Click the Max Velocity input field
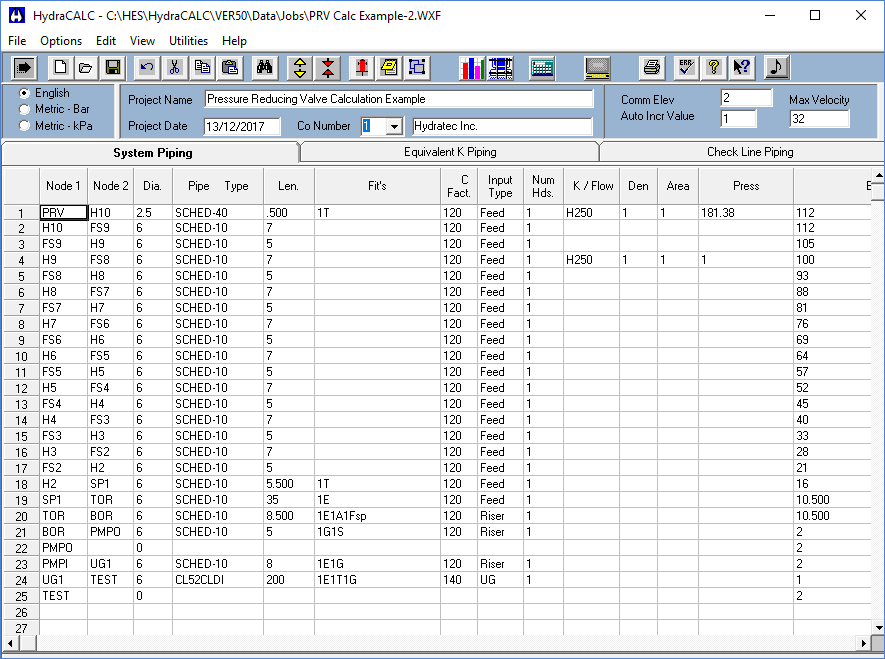This screenshot has height=659, width=885. [820, 118]
